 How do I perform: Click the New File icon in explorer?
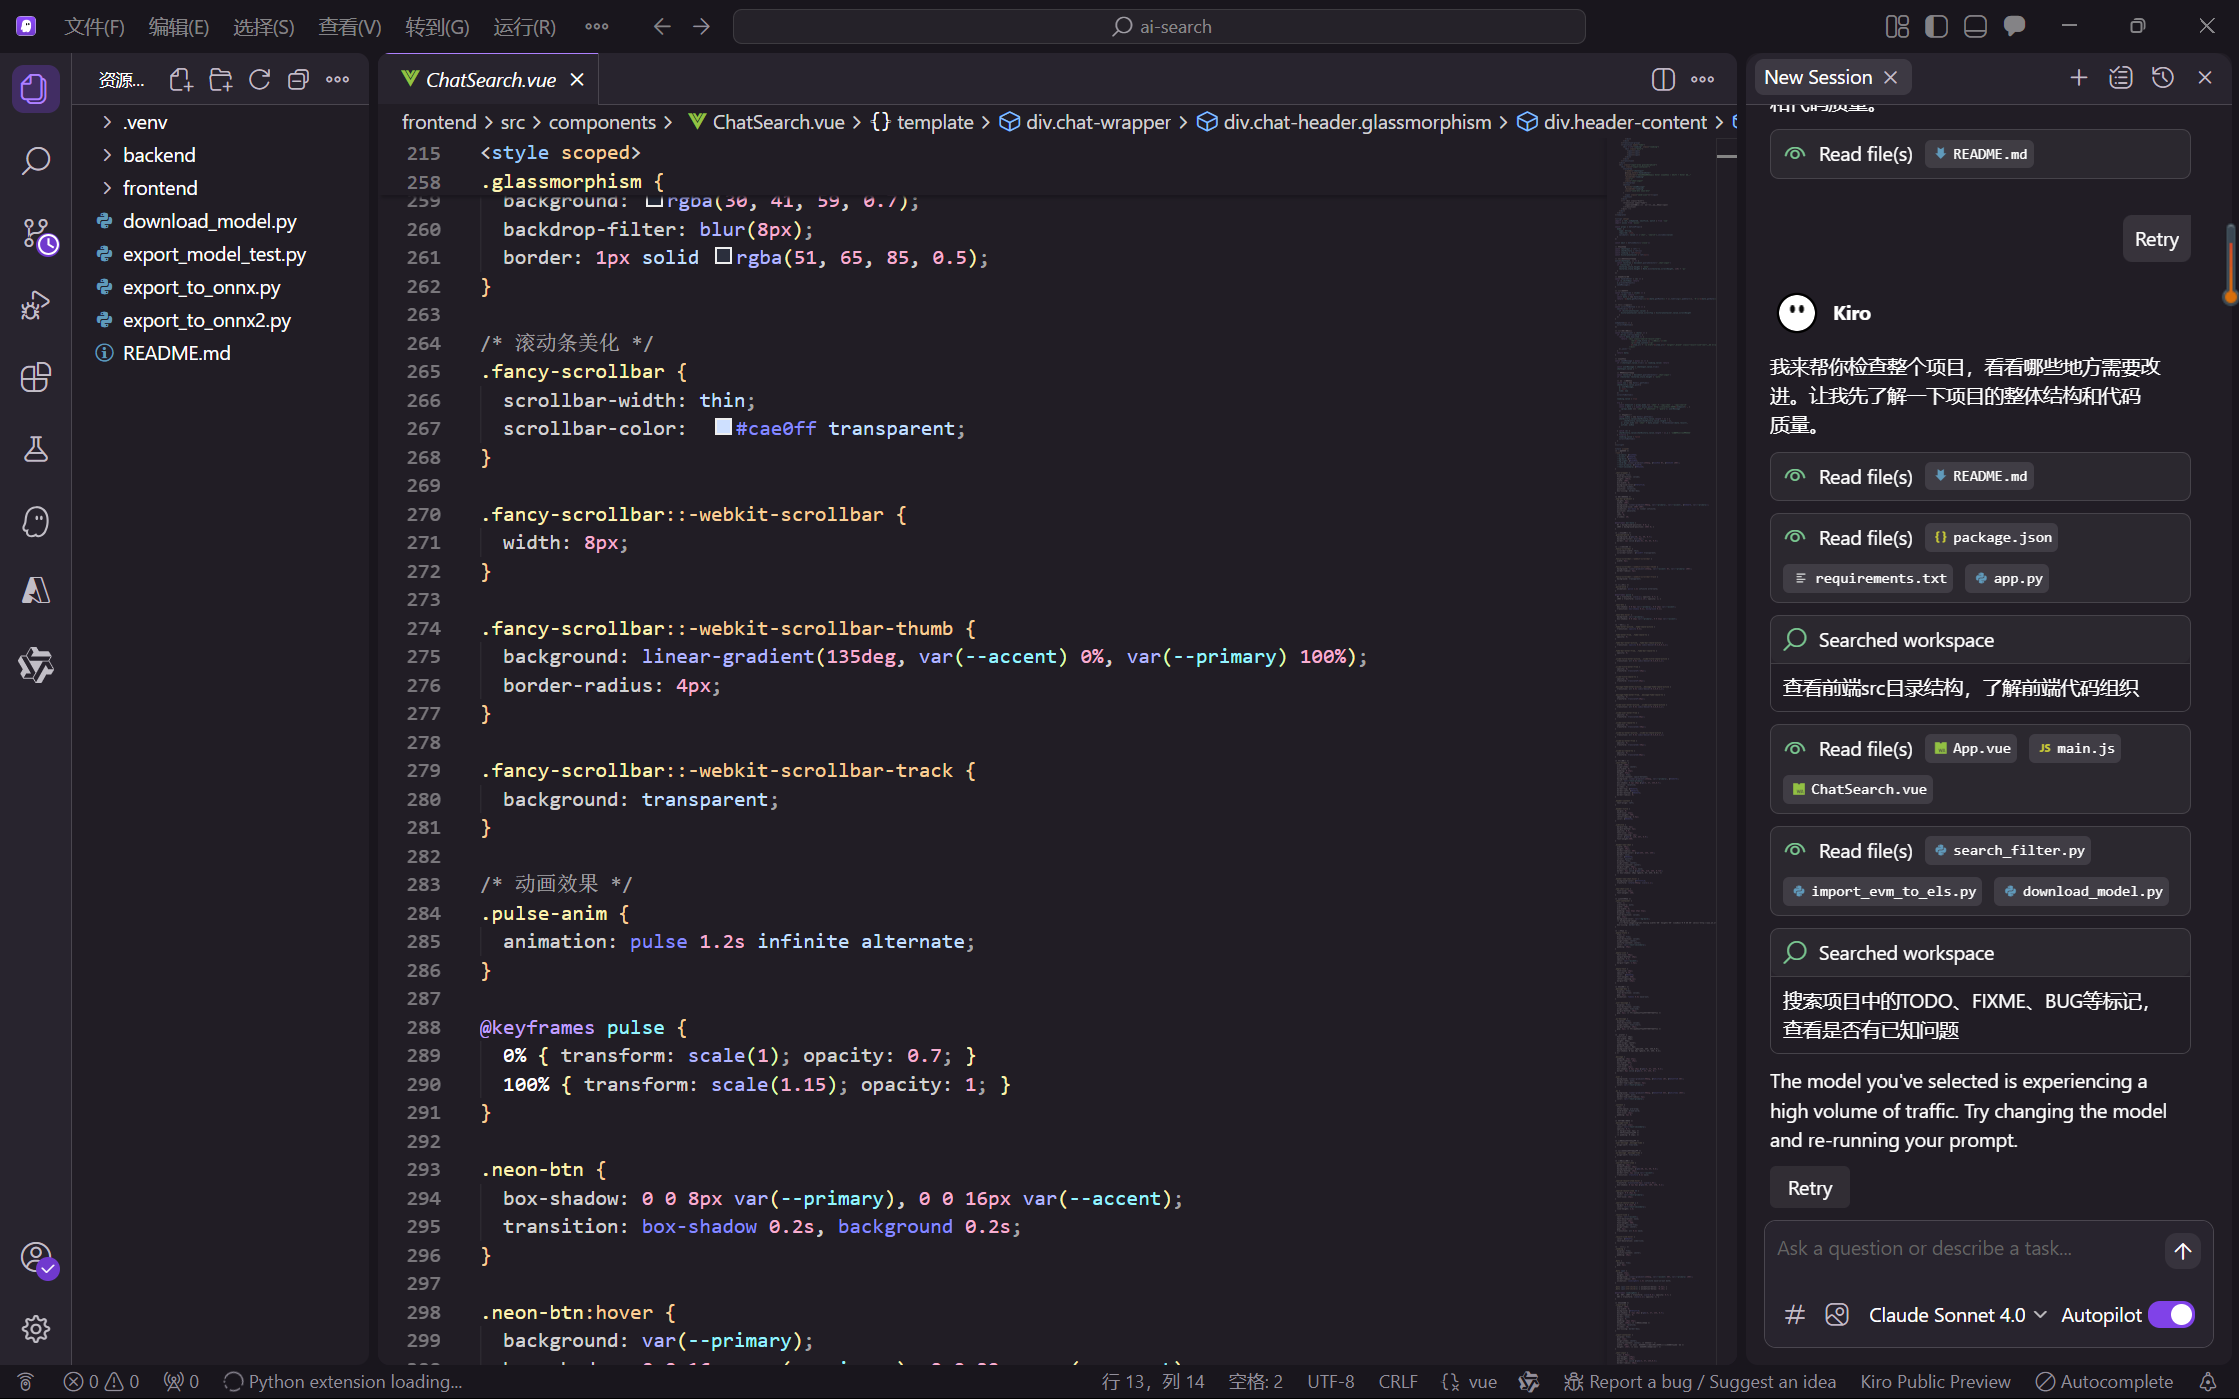(x=181, y=80)
